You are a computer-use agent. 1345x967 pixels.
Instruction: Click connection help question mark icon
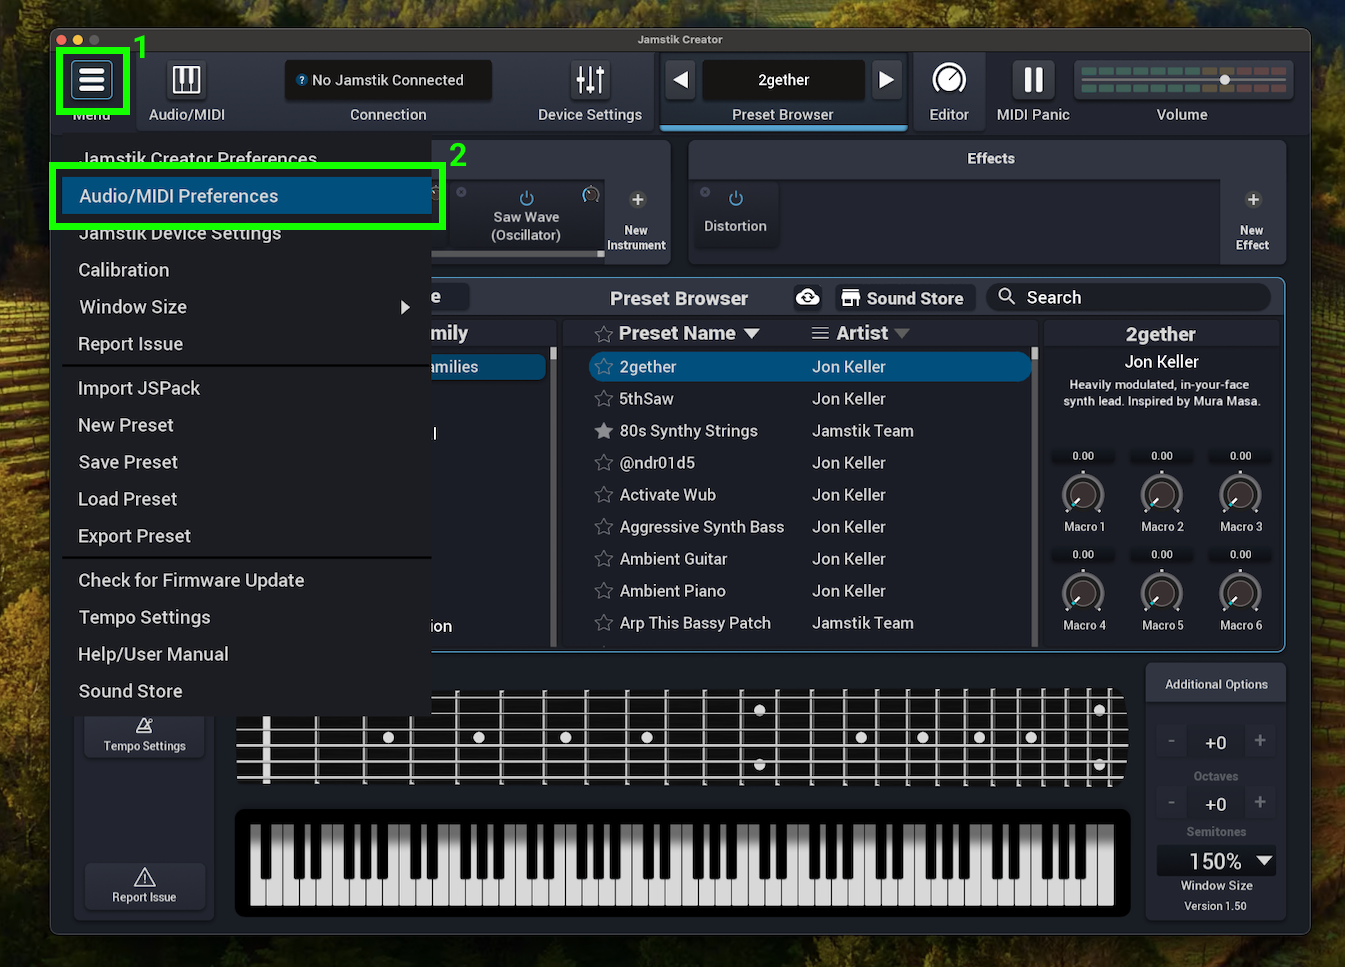[302, 80]
